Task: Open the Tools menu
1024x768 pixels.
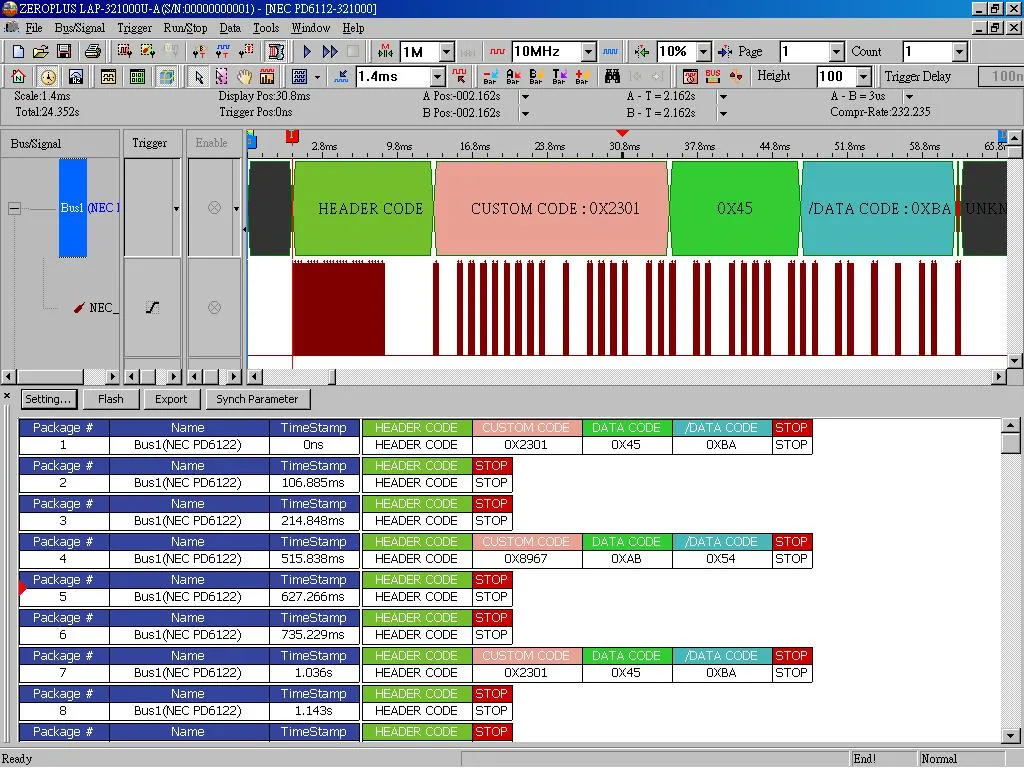Action: click(266, 28)
